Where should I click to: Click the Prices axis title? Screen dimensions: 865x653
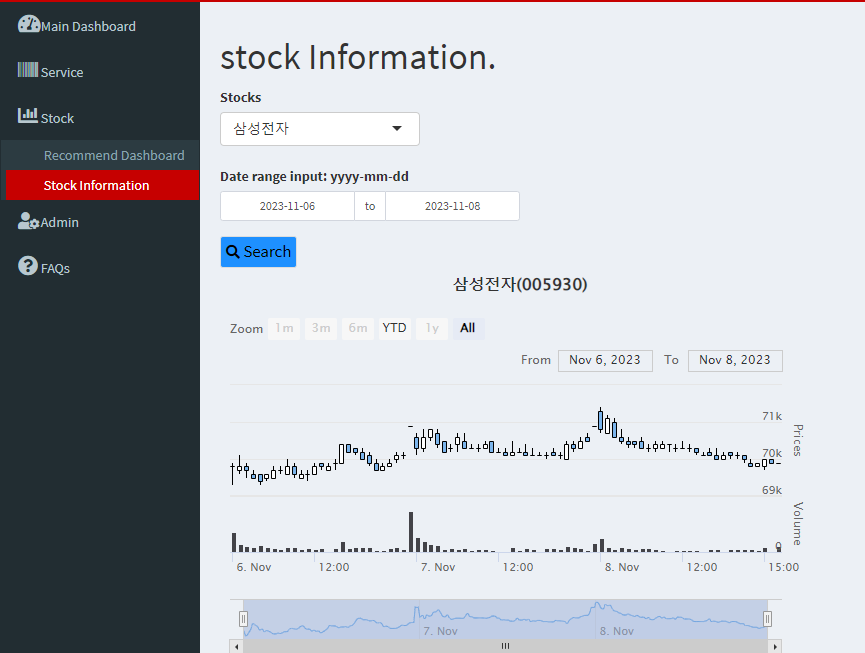tap(798, 440)
